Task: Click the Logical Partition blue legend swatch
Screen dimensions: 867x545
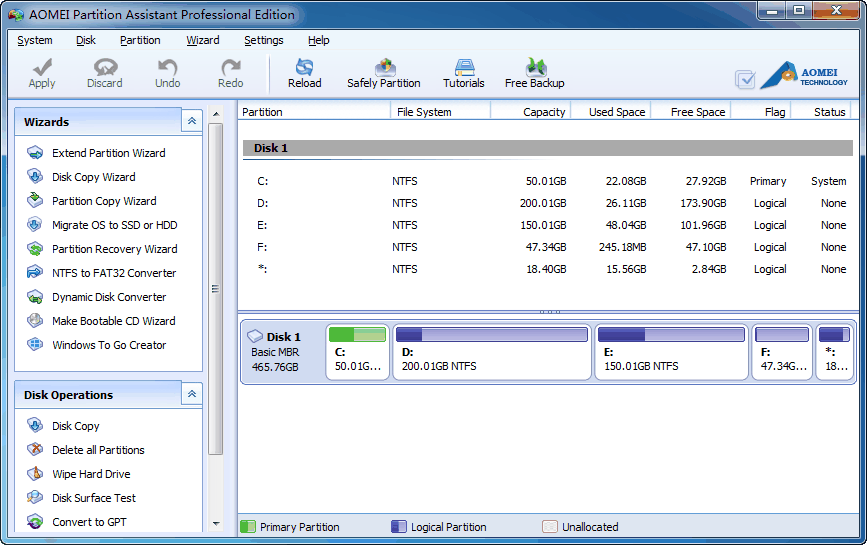Action: point(399,527)
